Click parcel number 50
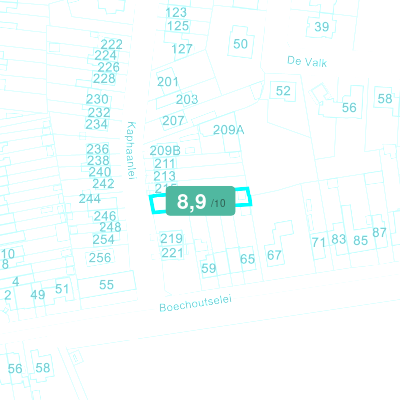The width and height of the screenshot is (400, 400). 240,44
